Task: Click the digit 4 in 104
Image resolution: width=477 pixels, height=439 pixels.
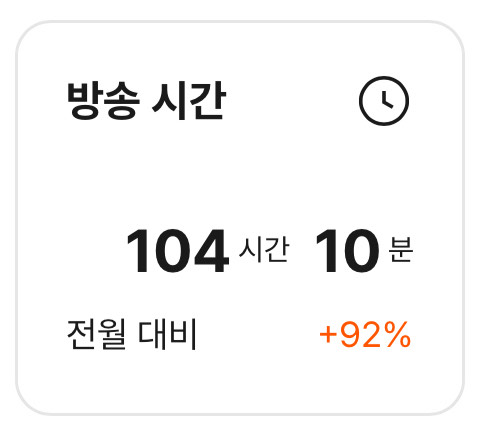Action: coord(211,251)
